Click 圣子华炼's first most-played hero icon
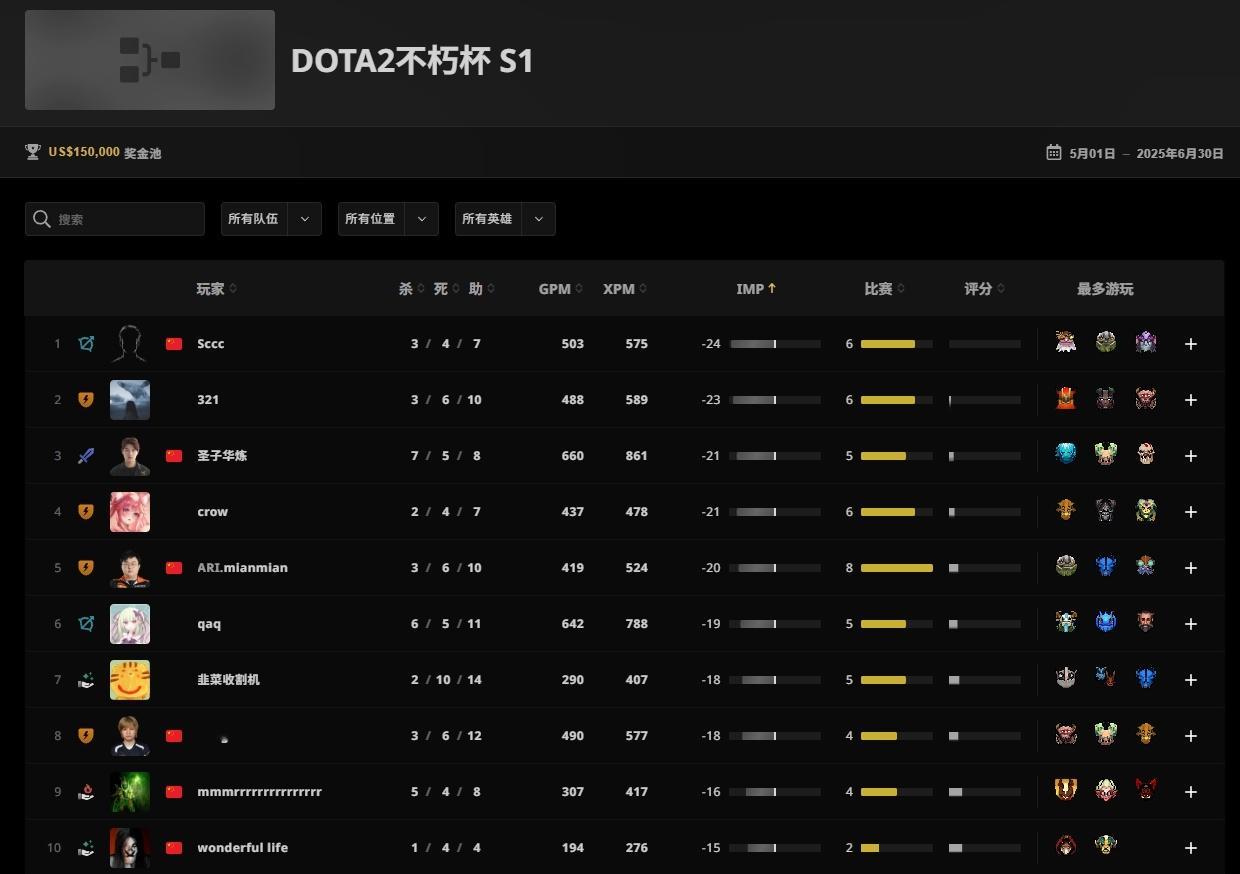This screenshot has height=874, width=1240. coord(1066,454)
